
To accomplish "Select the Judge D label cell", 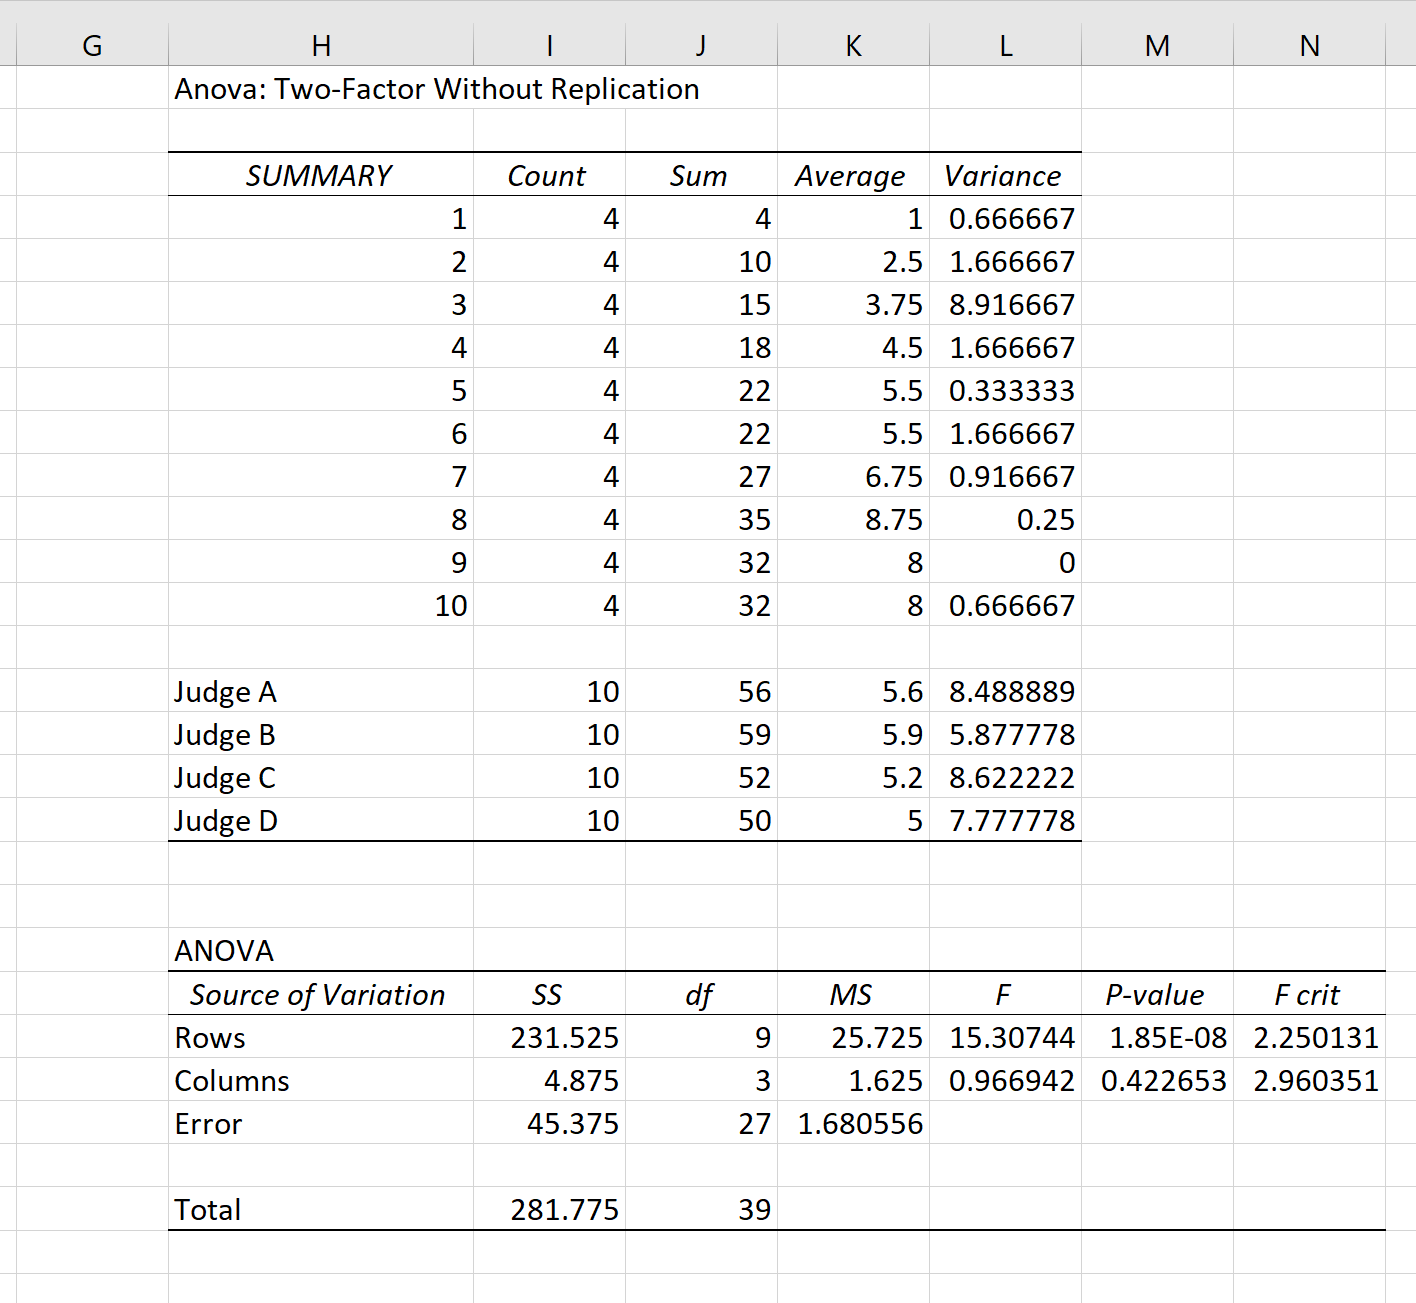I will coord(321,820).
